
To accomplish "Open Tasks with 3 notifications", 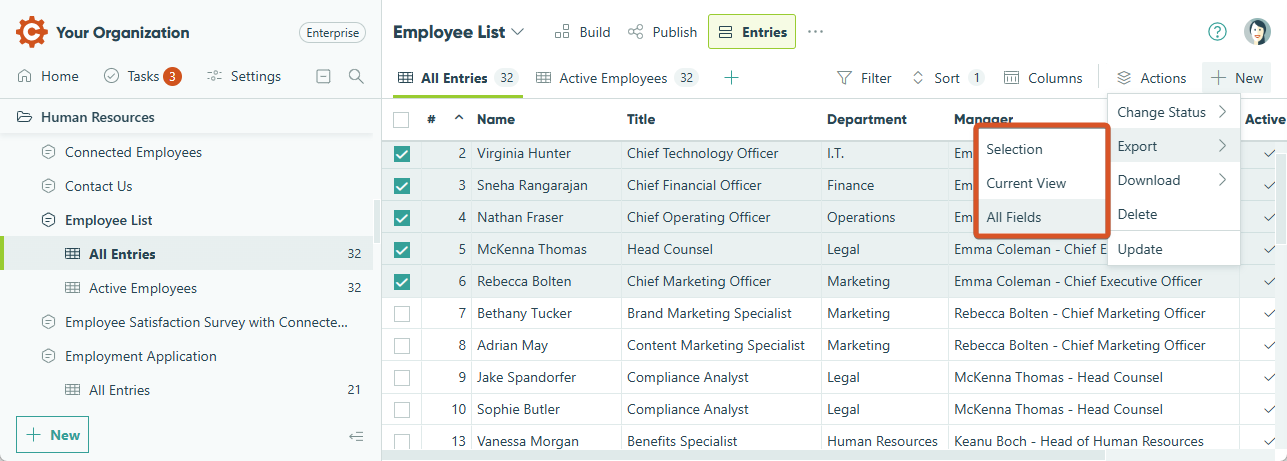I will pyautogui.click(x=142, y=76).
